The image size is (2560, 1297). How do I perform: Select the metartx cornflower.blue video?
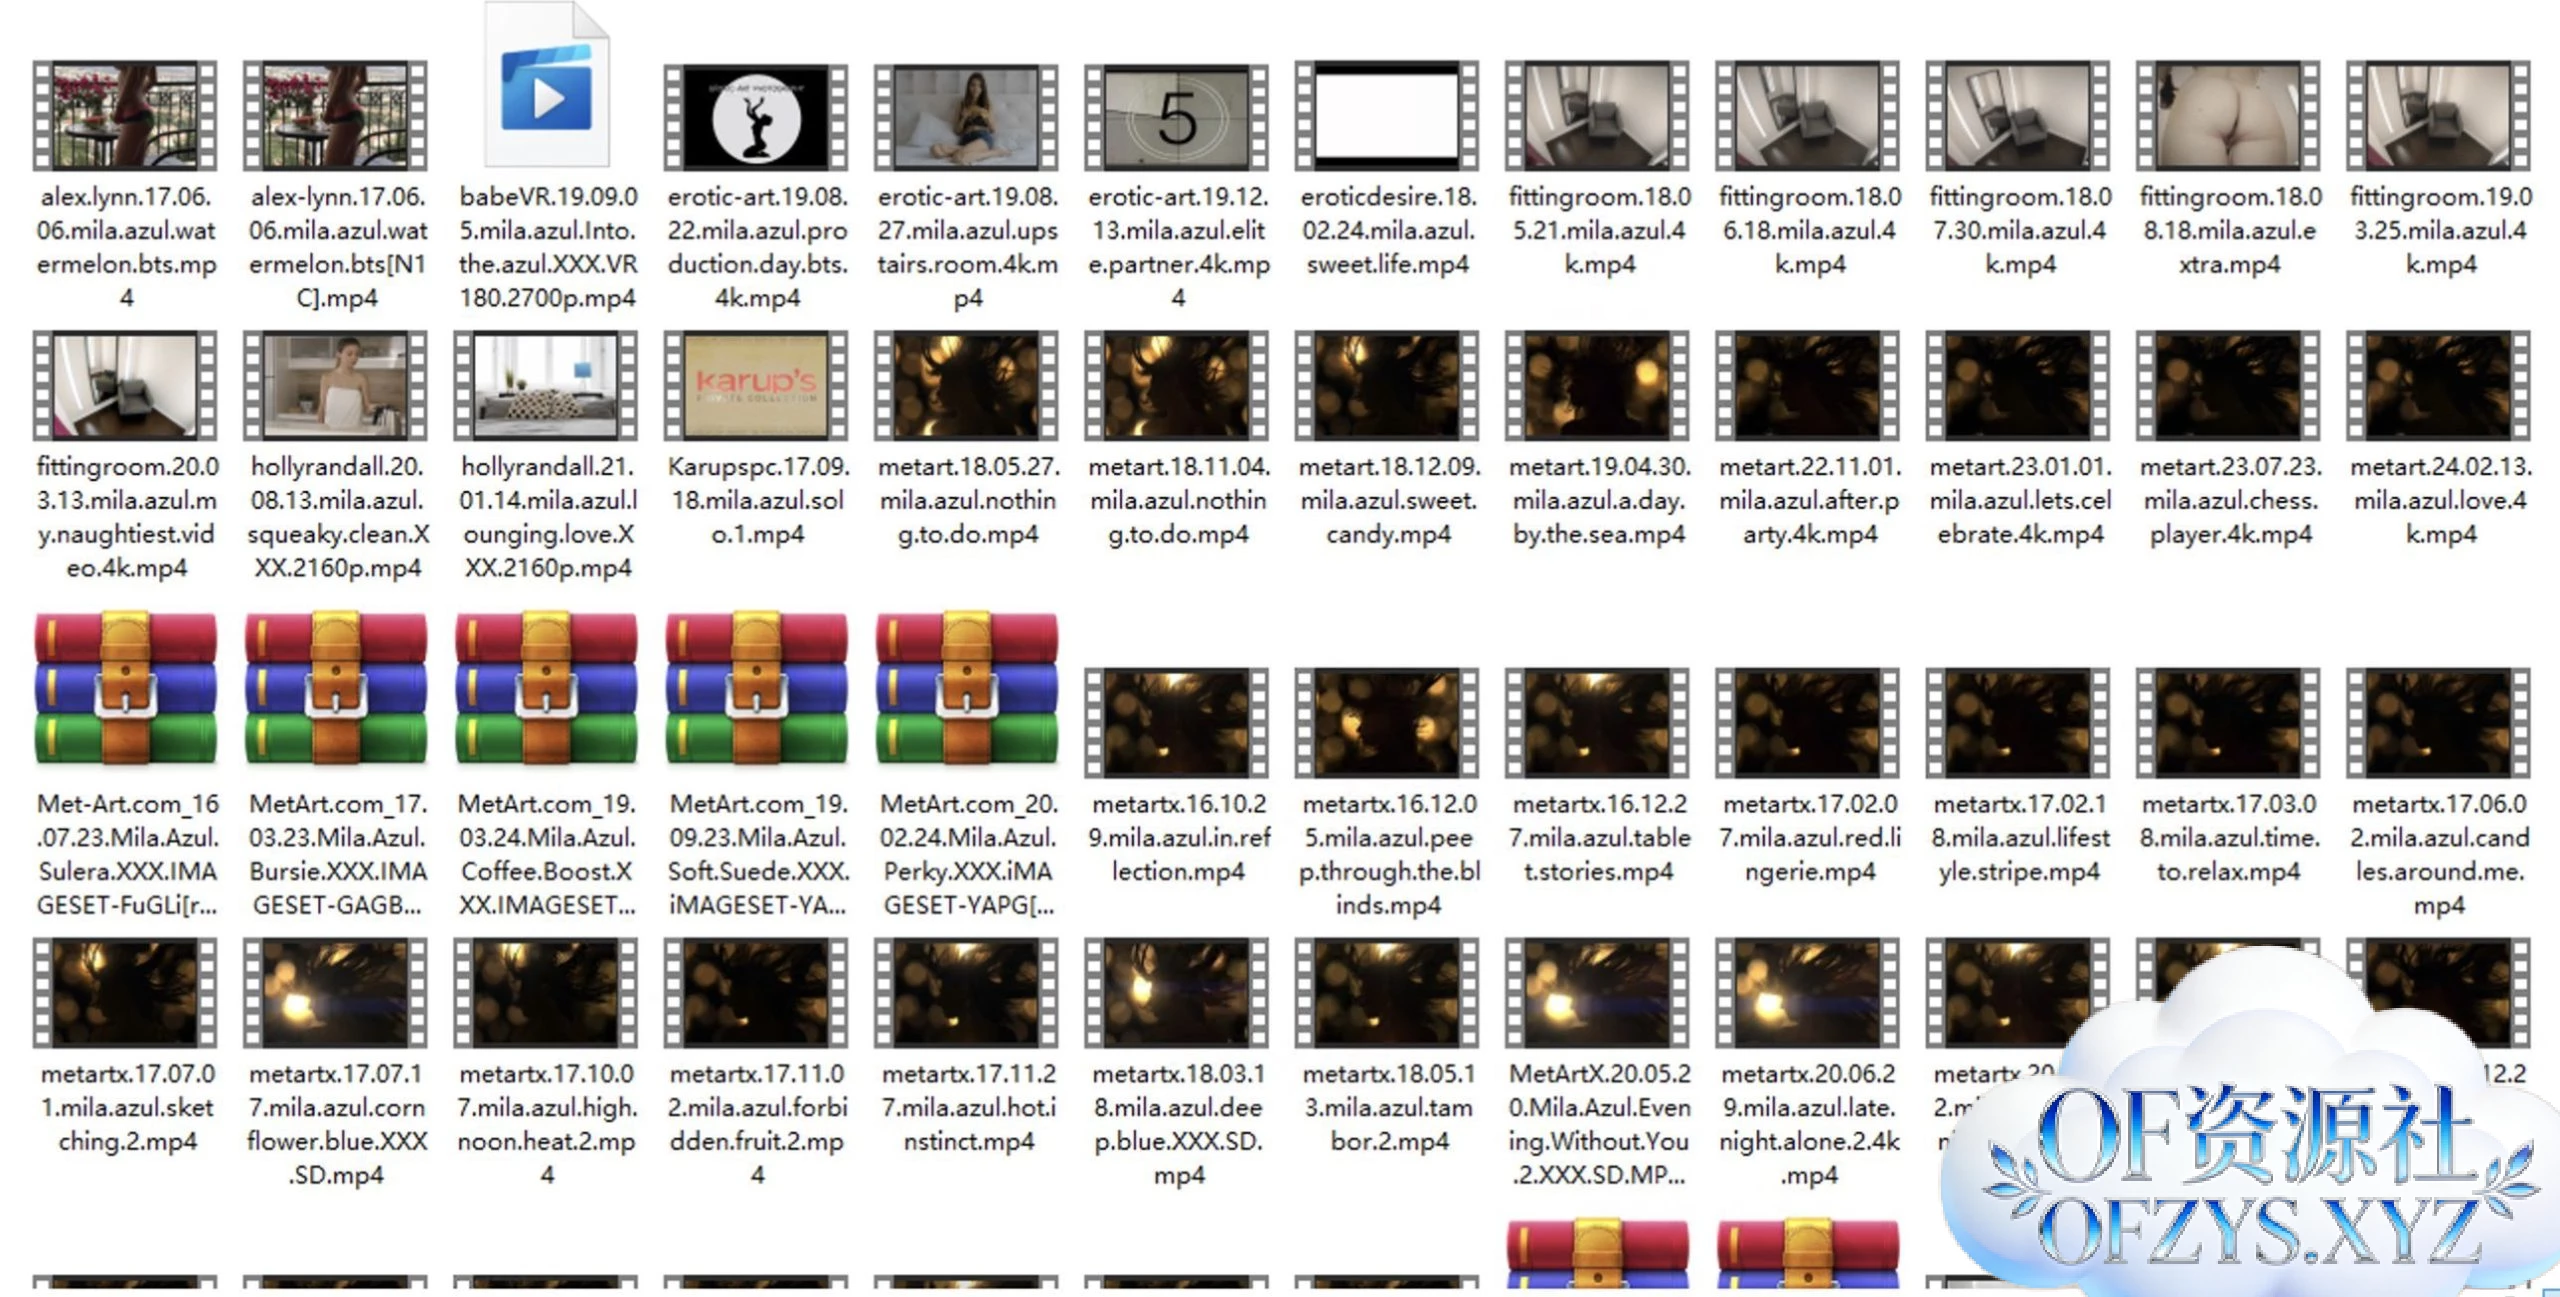click(337, 993)
